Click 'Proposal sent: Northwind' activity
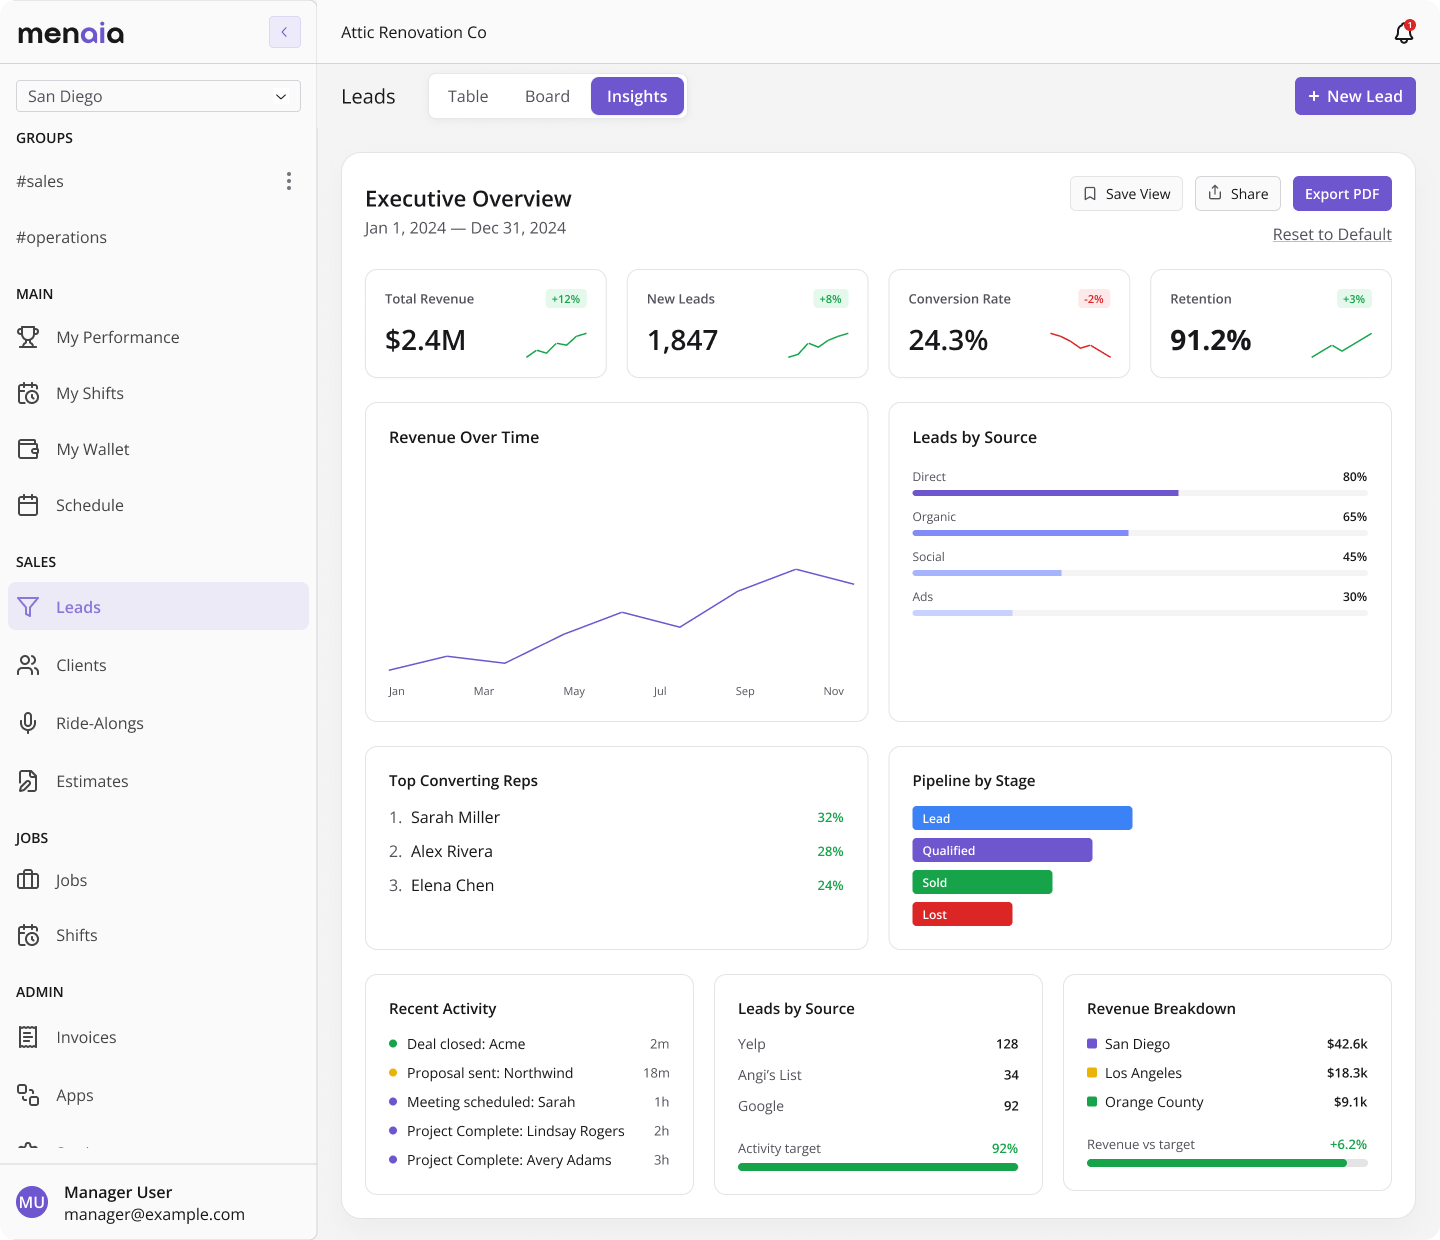This screenshot has height=1240, width=1440. (x=529, y=1072)
